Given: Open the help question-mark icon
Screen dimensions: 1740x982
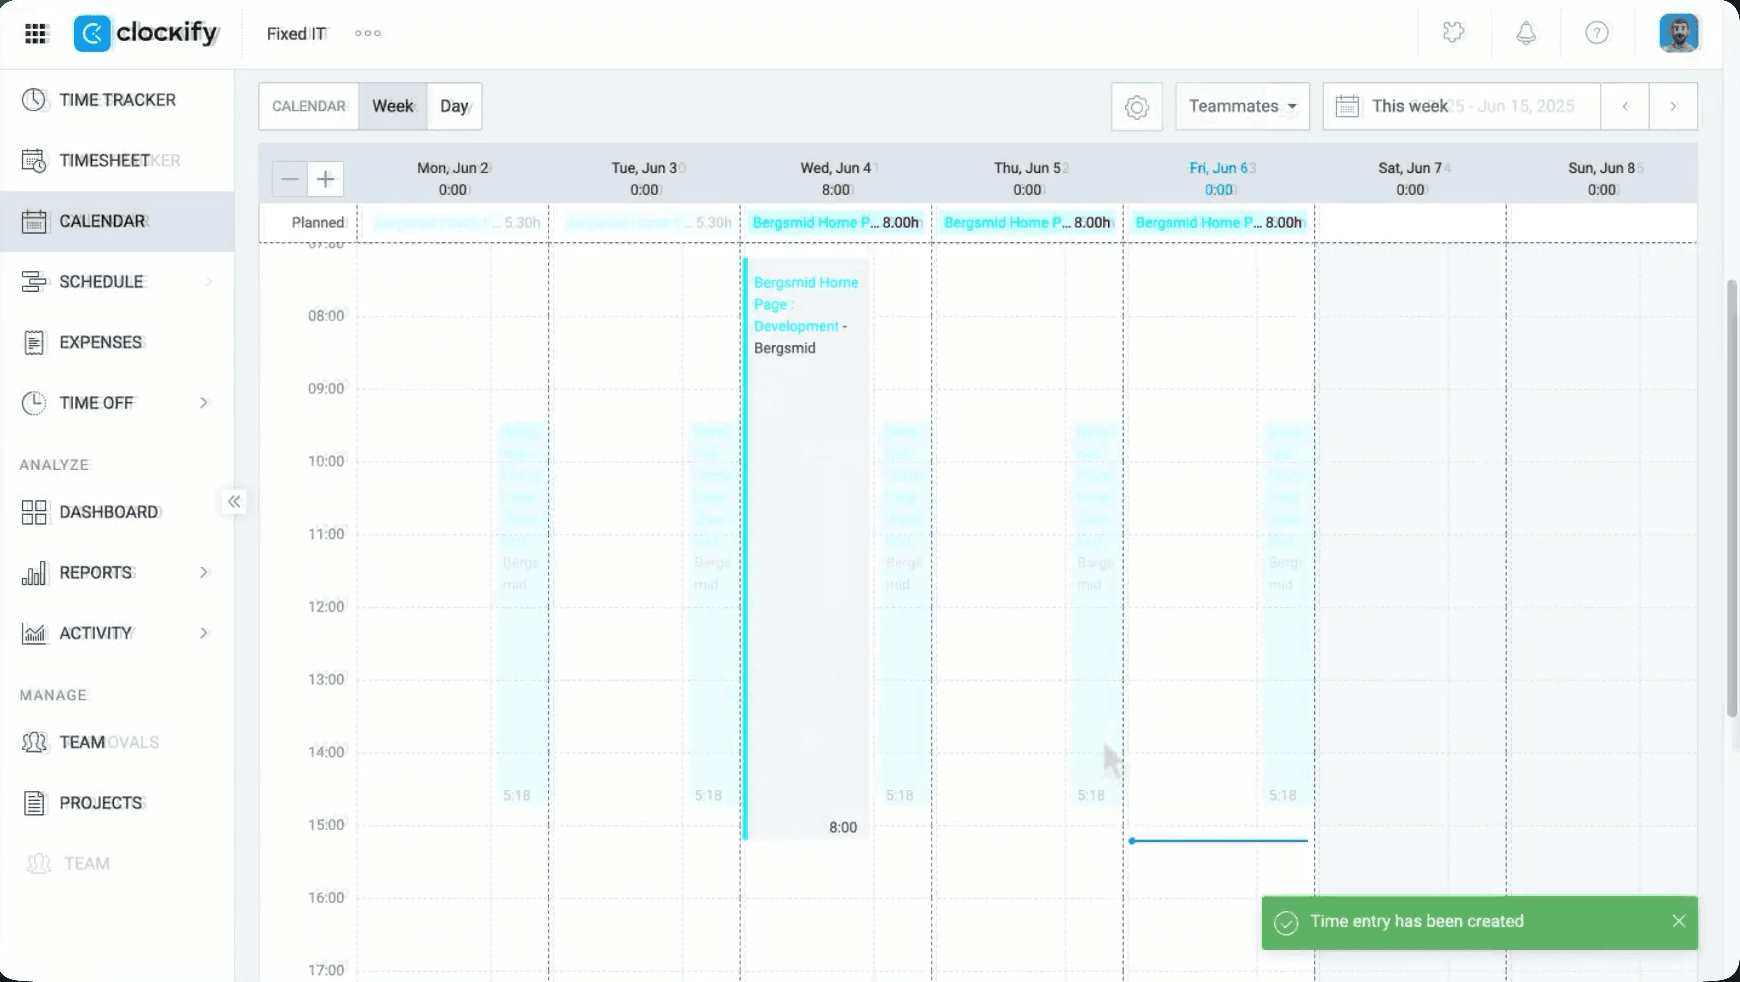Looking at the screenshot, I should [1597, 33].
